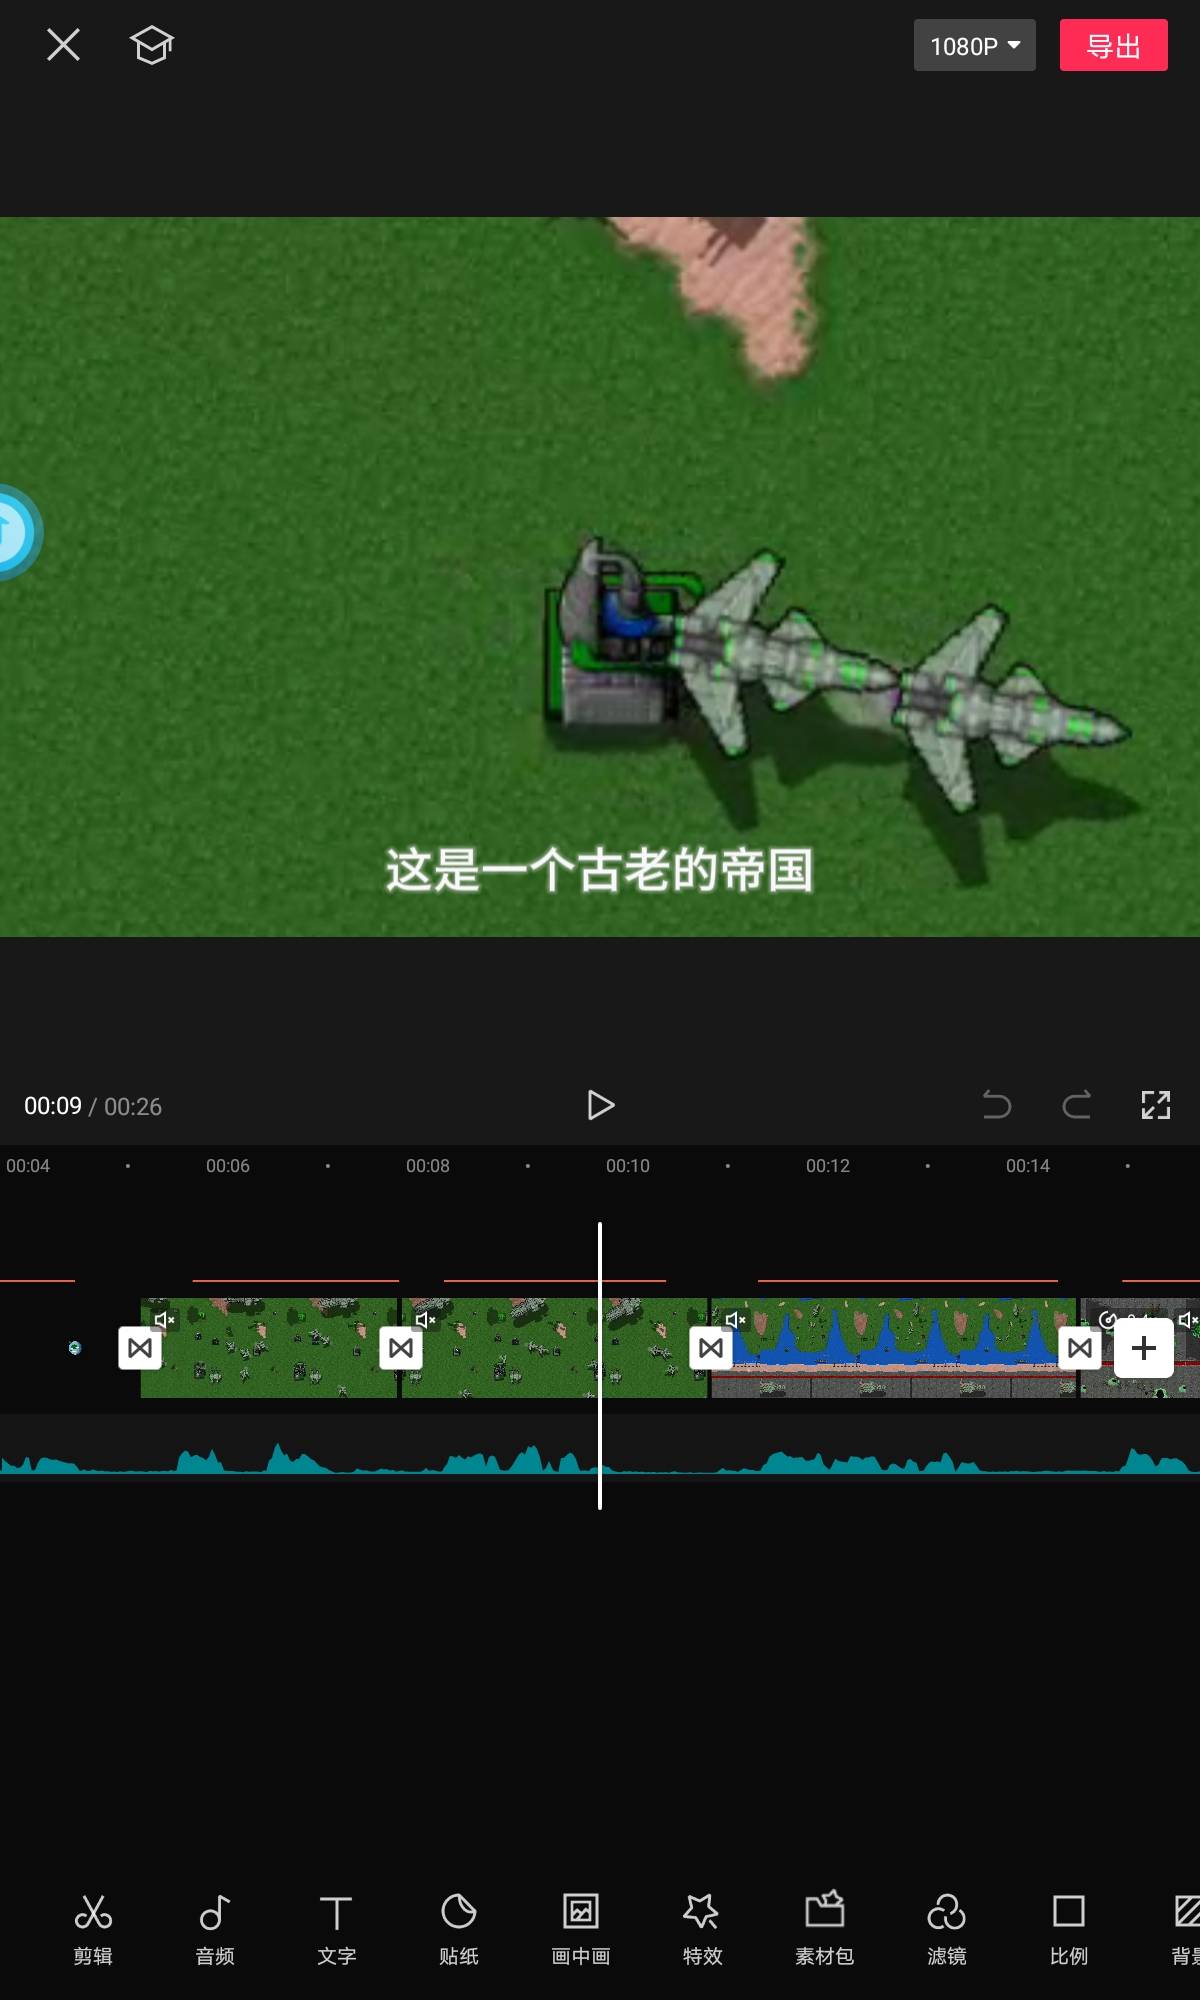This screenshot has height=2000, width=1200.
Task: Toggle fullscreen preview mode
Action: click(1155, 1105)
